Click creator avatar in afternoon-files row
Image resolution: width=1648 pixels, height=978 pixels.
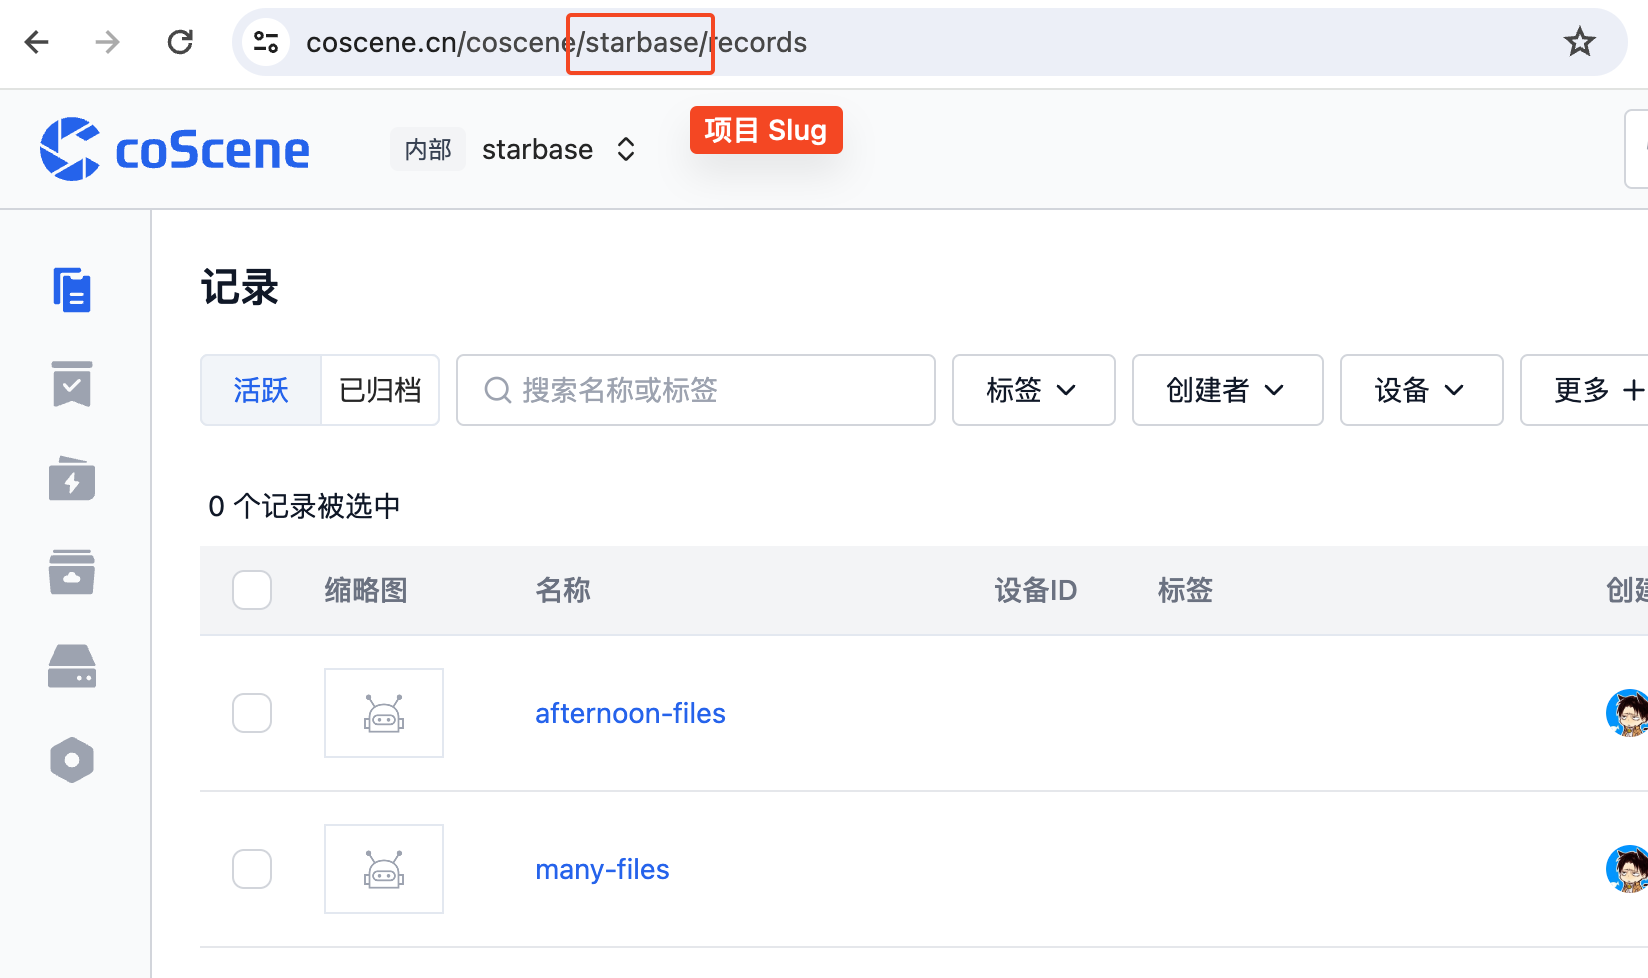(1627, 713)
